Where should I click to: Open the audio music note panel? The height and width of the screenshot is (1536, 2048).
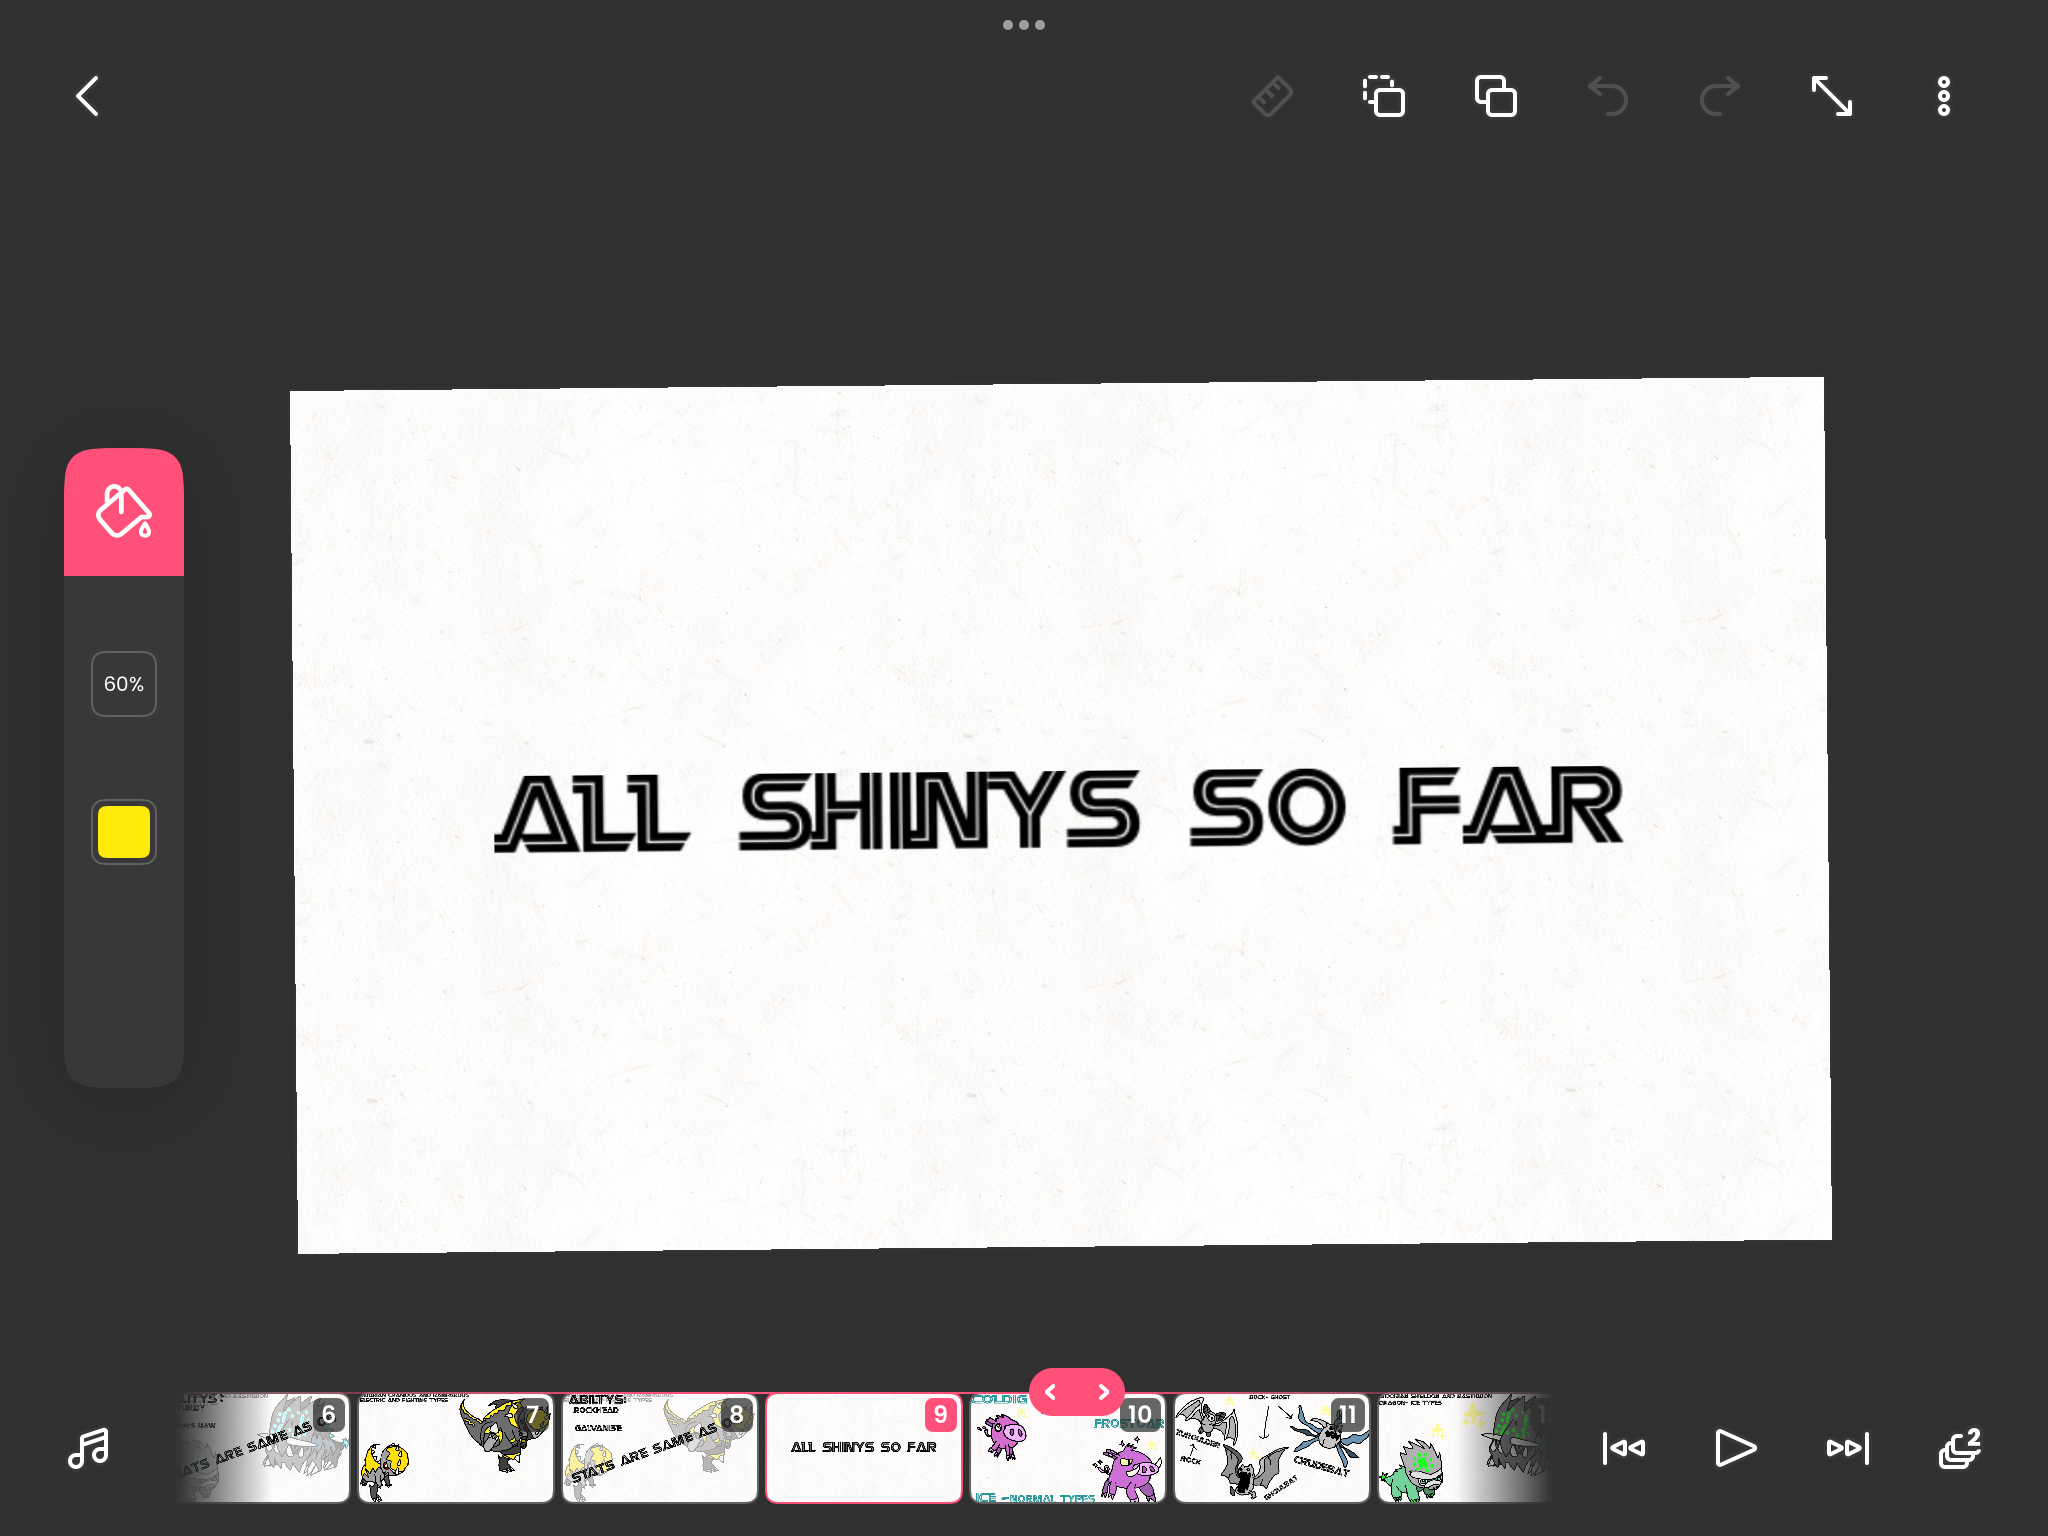[x=88, y=1448]
